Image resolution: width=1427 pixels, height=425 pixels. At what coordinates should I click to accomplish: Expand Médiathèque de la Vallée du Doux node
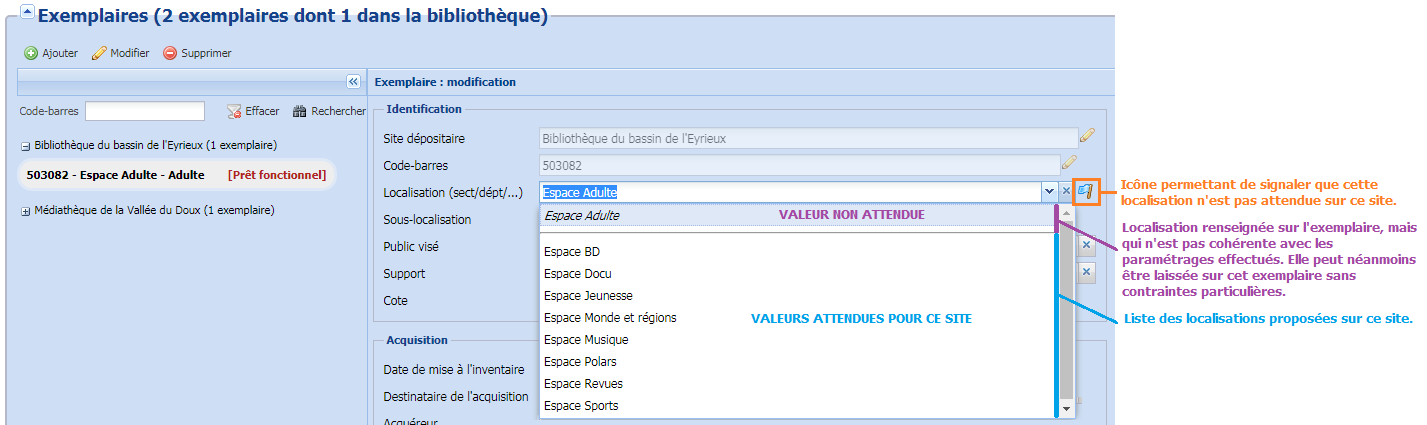[25, 211]
